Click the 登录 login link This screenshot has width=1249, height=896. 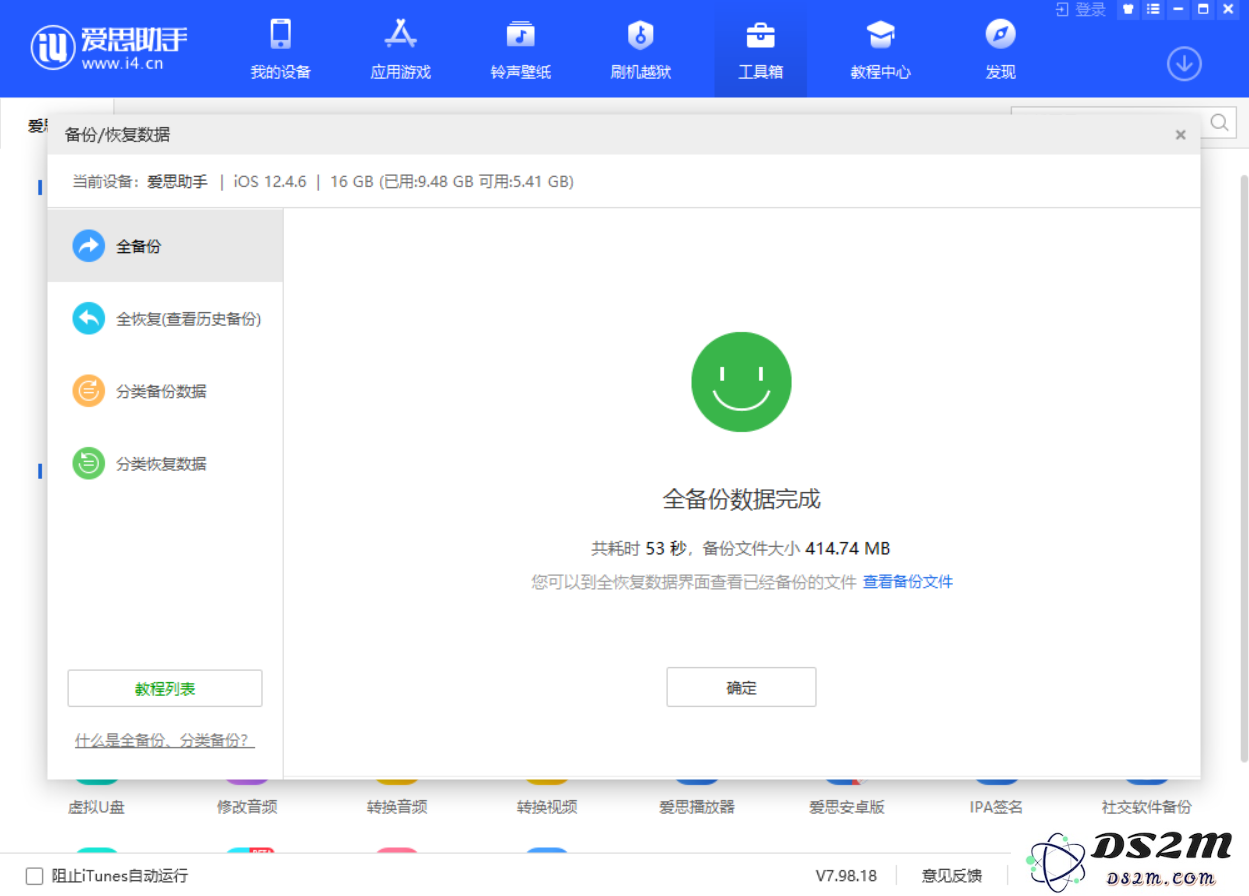[1080, 9]
